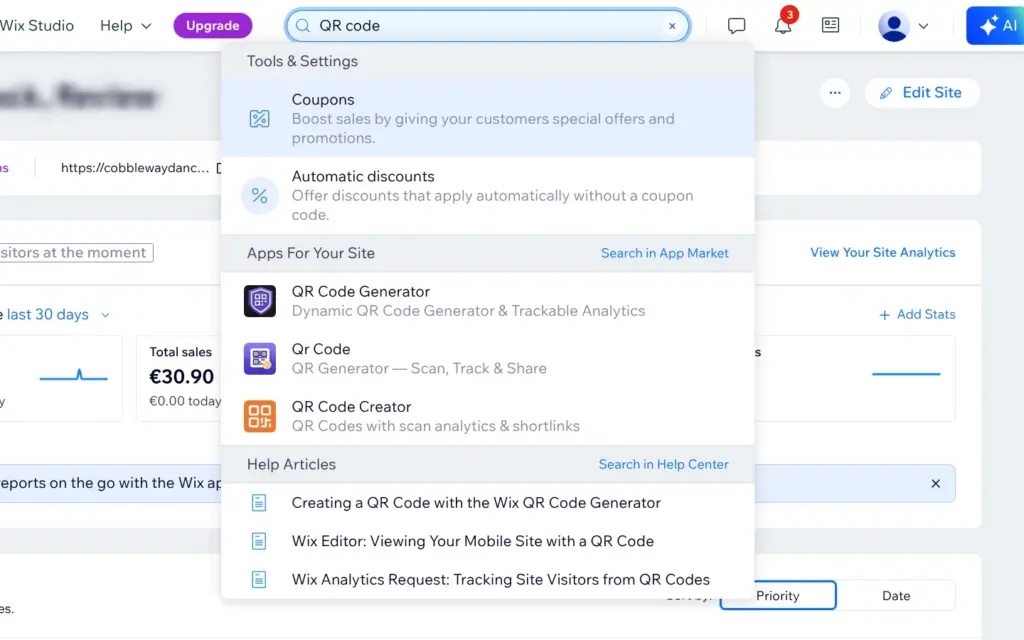Open Wix Editor Viewing Mobile Site article
Screen dimensions: 1024x640
pos(487,541)
